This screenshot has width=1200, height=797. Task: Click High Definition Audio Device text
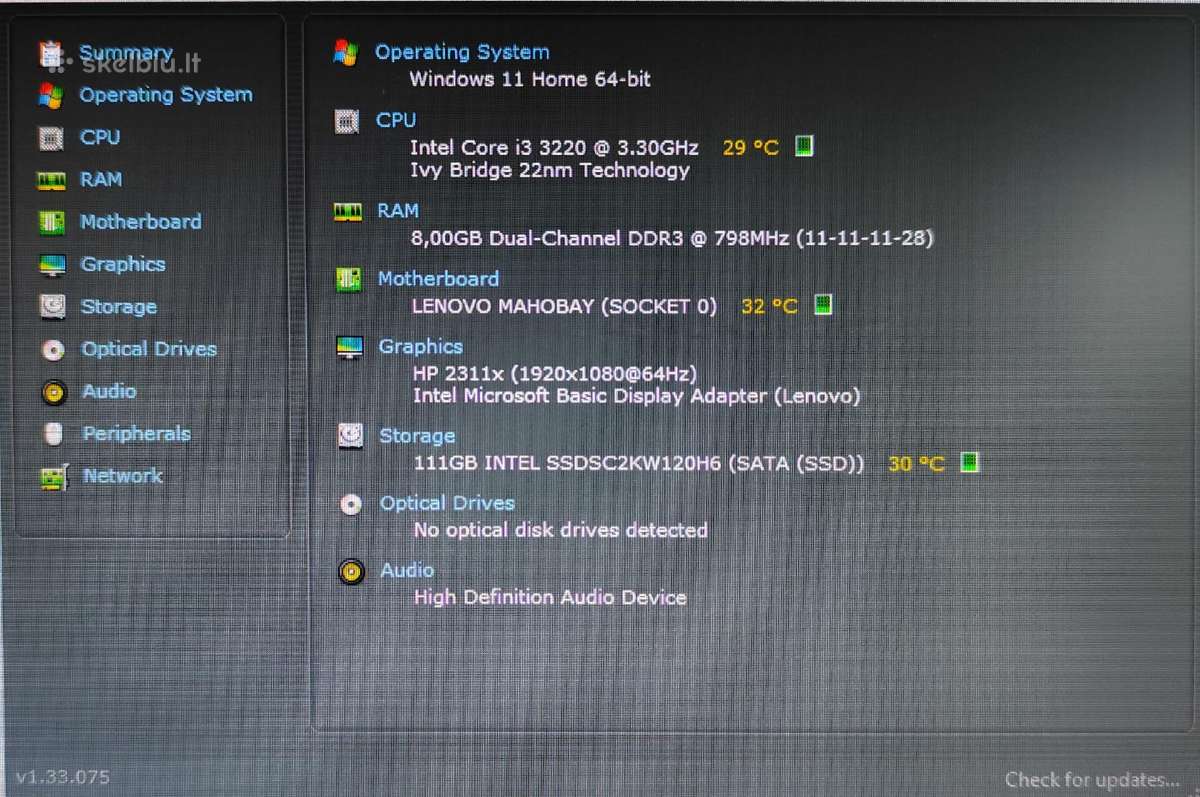coord(550,598)
